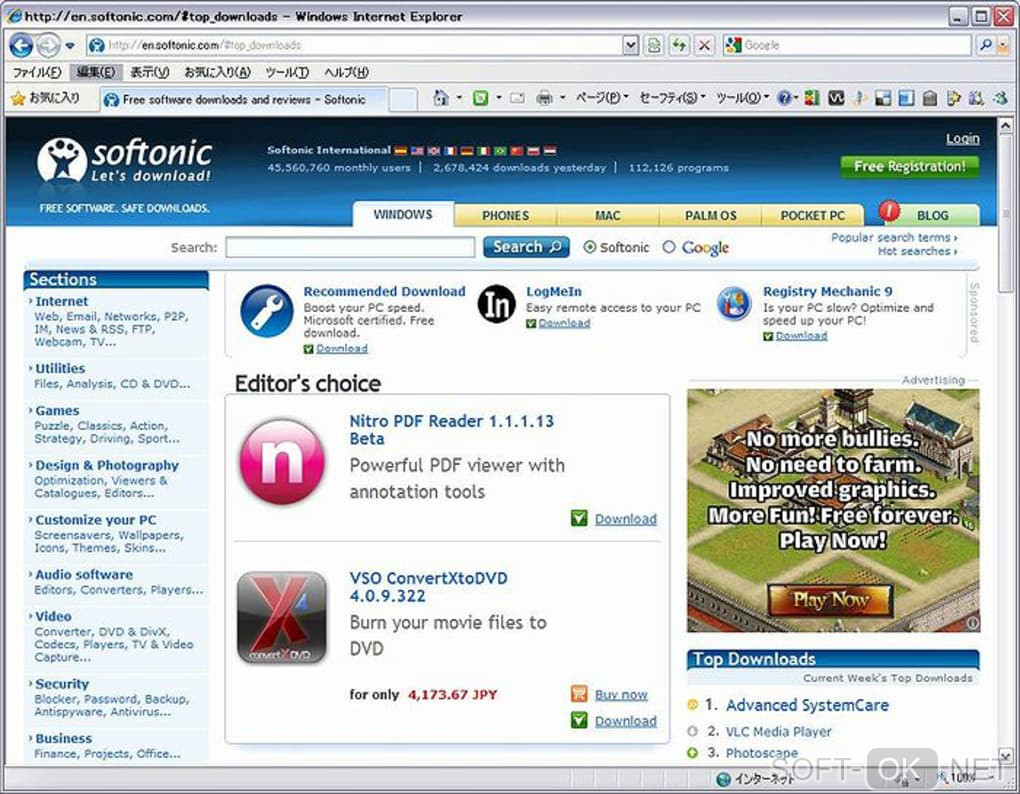The height and width of the screenshot is (794, 1020).
Task: Click the Registry Mechanic 9 icon
Action: 734,304
